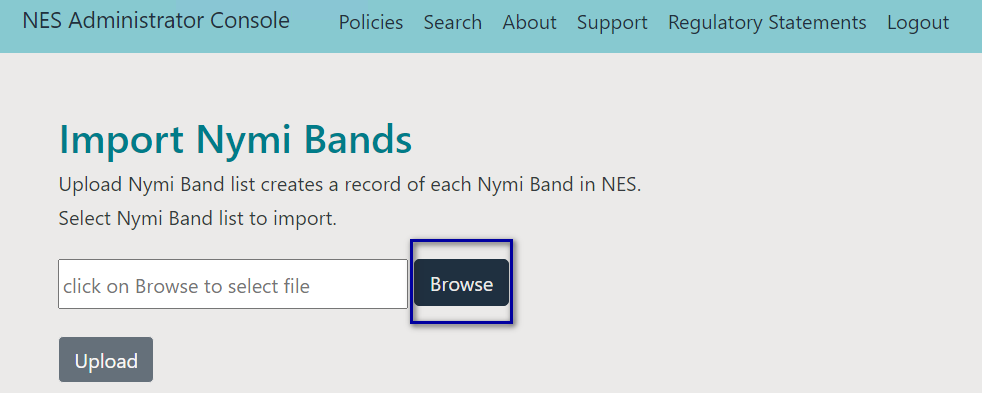Sign out using the Logout link
This screenshot has width=982, height=393.
918,23
